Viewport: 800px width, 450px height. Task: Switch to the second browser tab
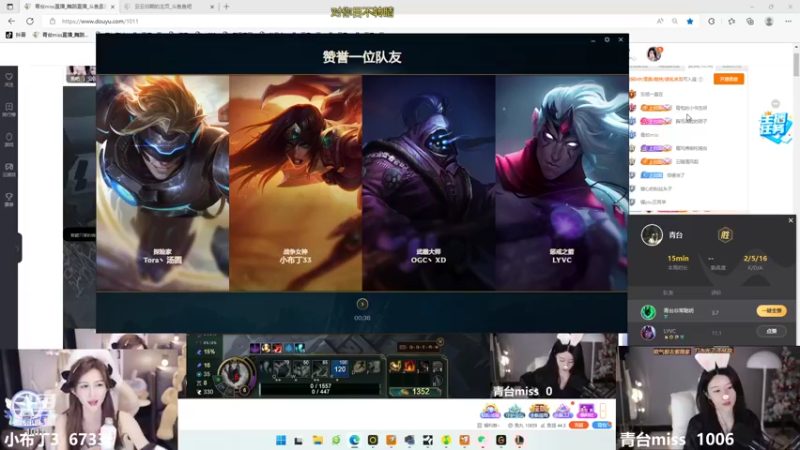click(x=168, y=7)
